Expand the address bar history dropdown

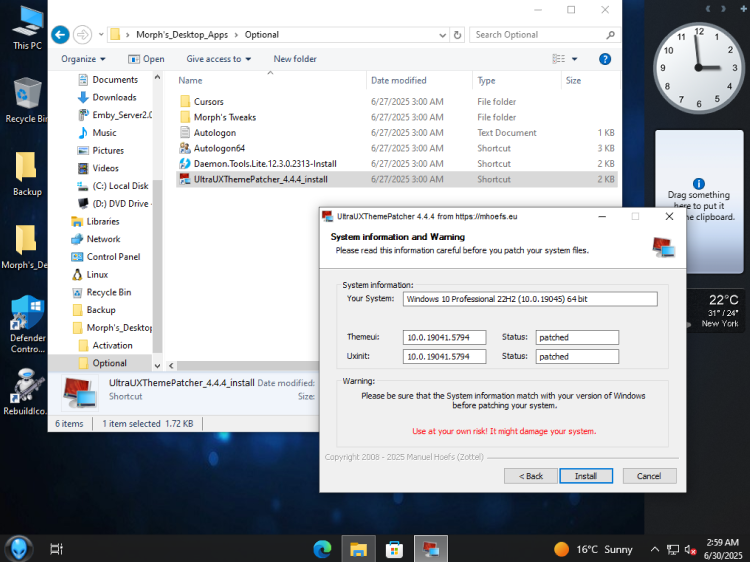pos(442,35)
